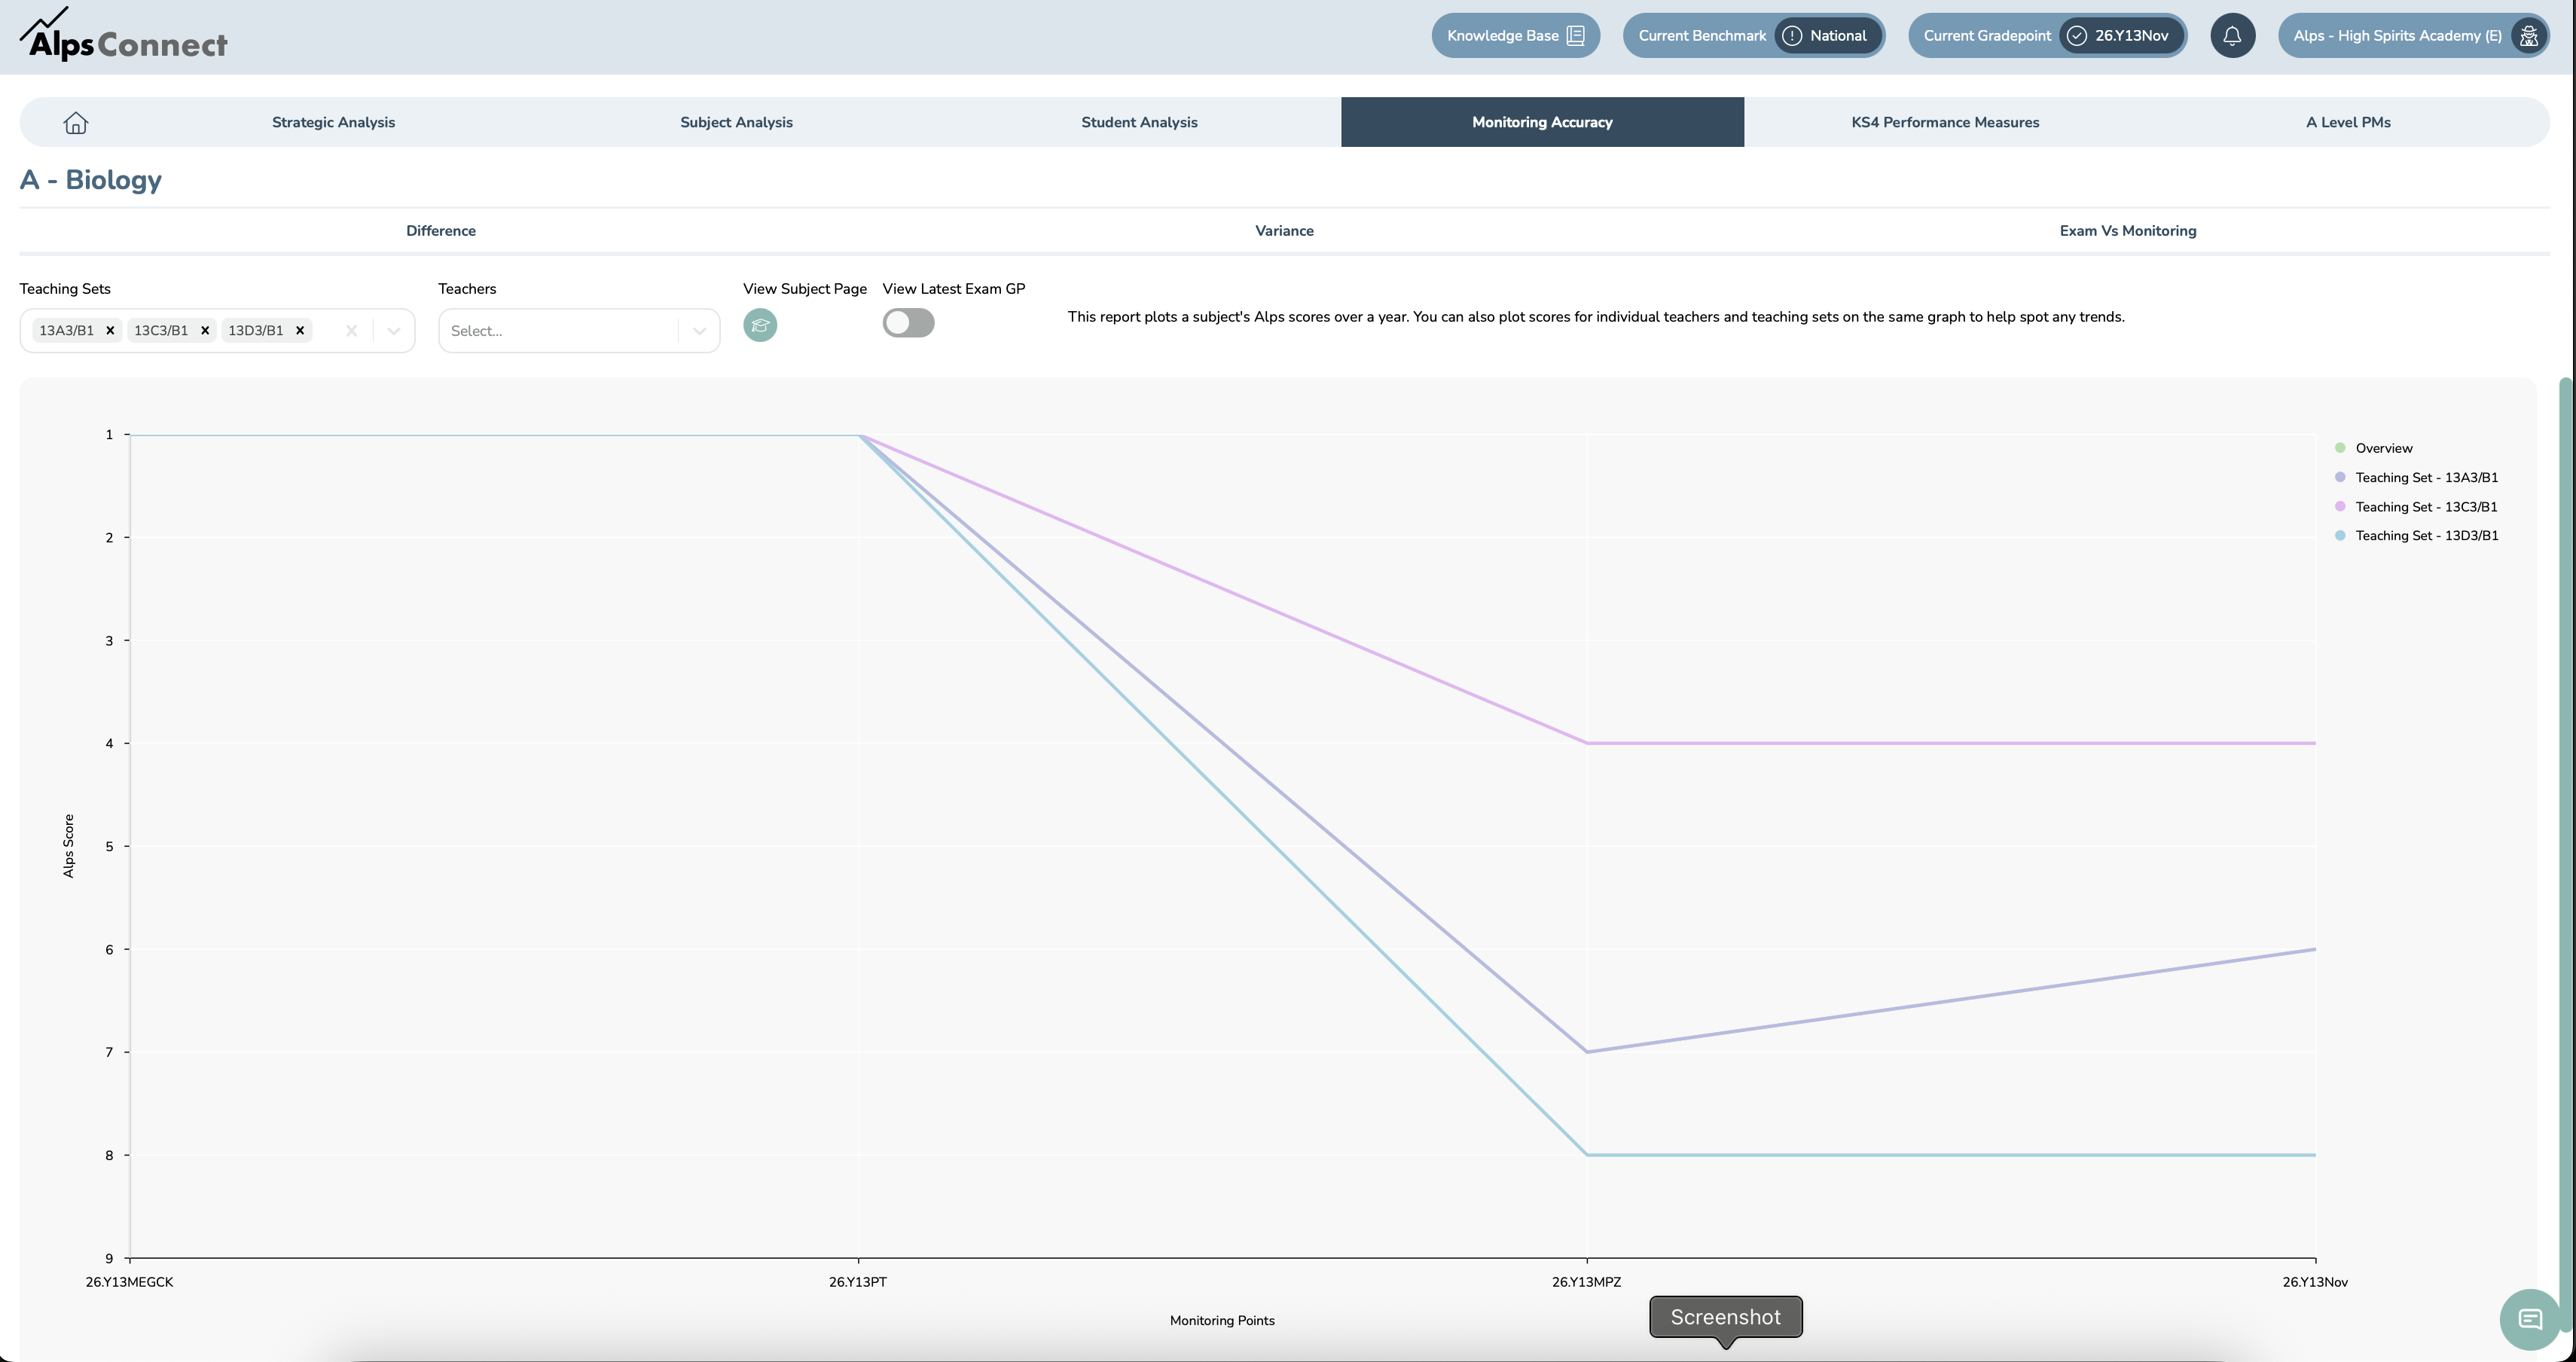Image resolution: width=2576 pixels, height=1362 pixels.
Task: Click the gradepoint check icon beside 26.Y13Nov
Action: coord(2077,36)
